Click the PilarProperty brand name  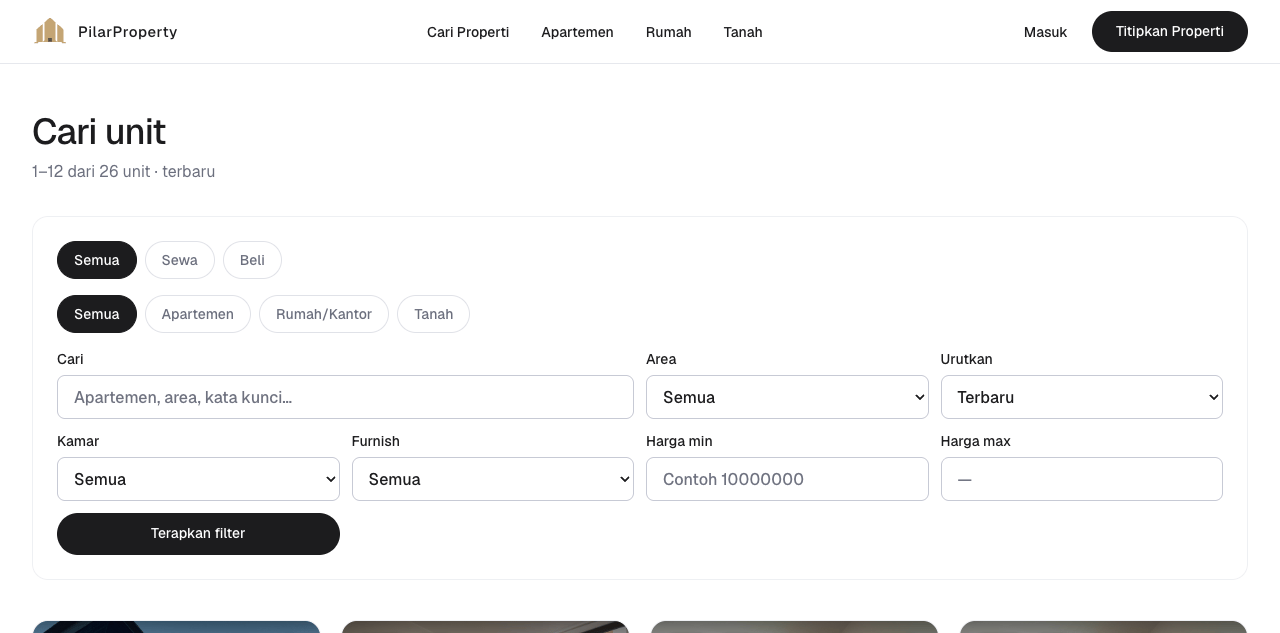click(128, 32)
